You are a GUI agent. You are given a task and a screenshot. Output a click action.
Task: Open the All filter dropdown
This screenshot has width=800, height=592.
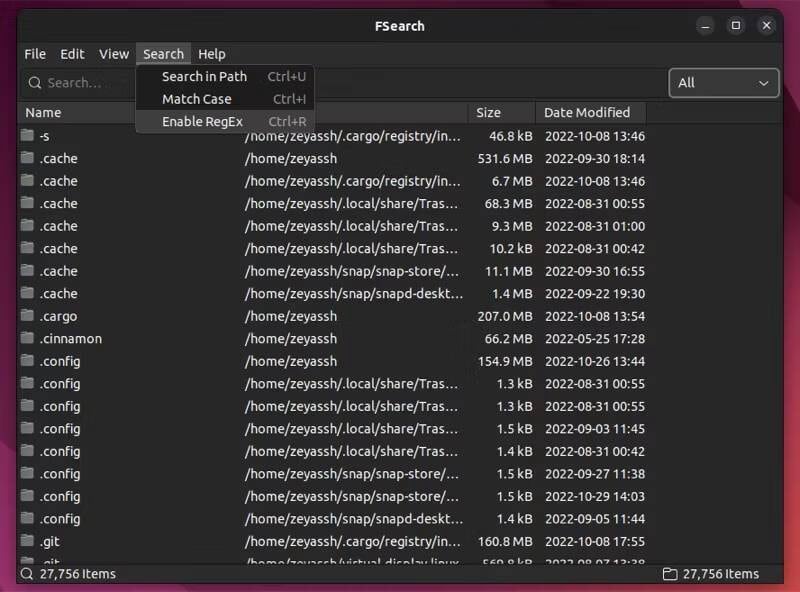[x=723, y=83]
